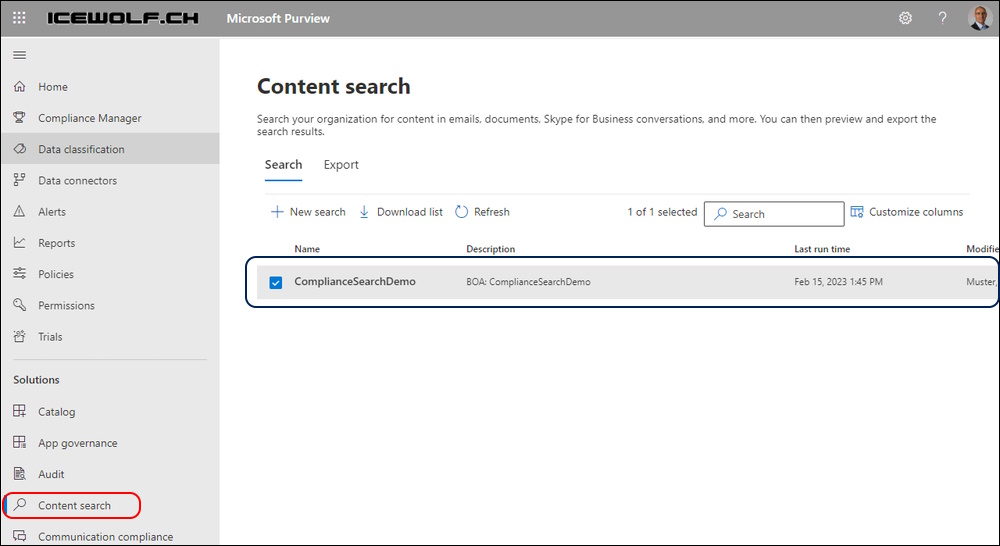Click the '1 of 1 selected' status text
The width and height of the screenshot is (1000, 546).
click(x=662, y=212)
